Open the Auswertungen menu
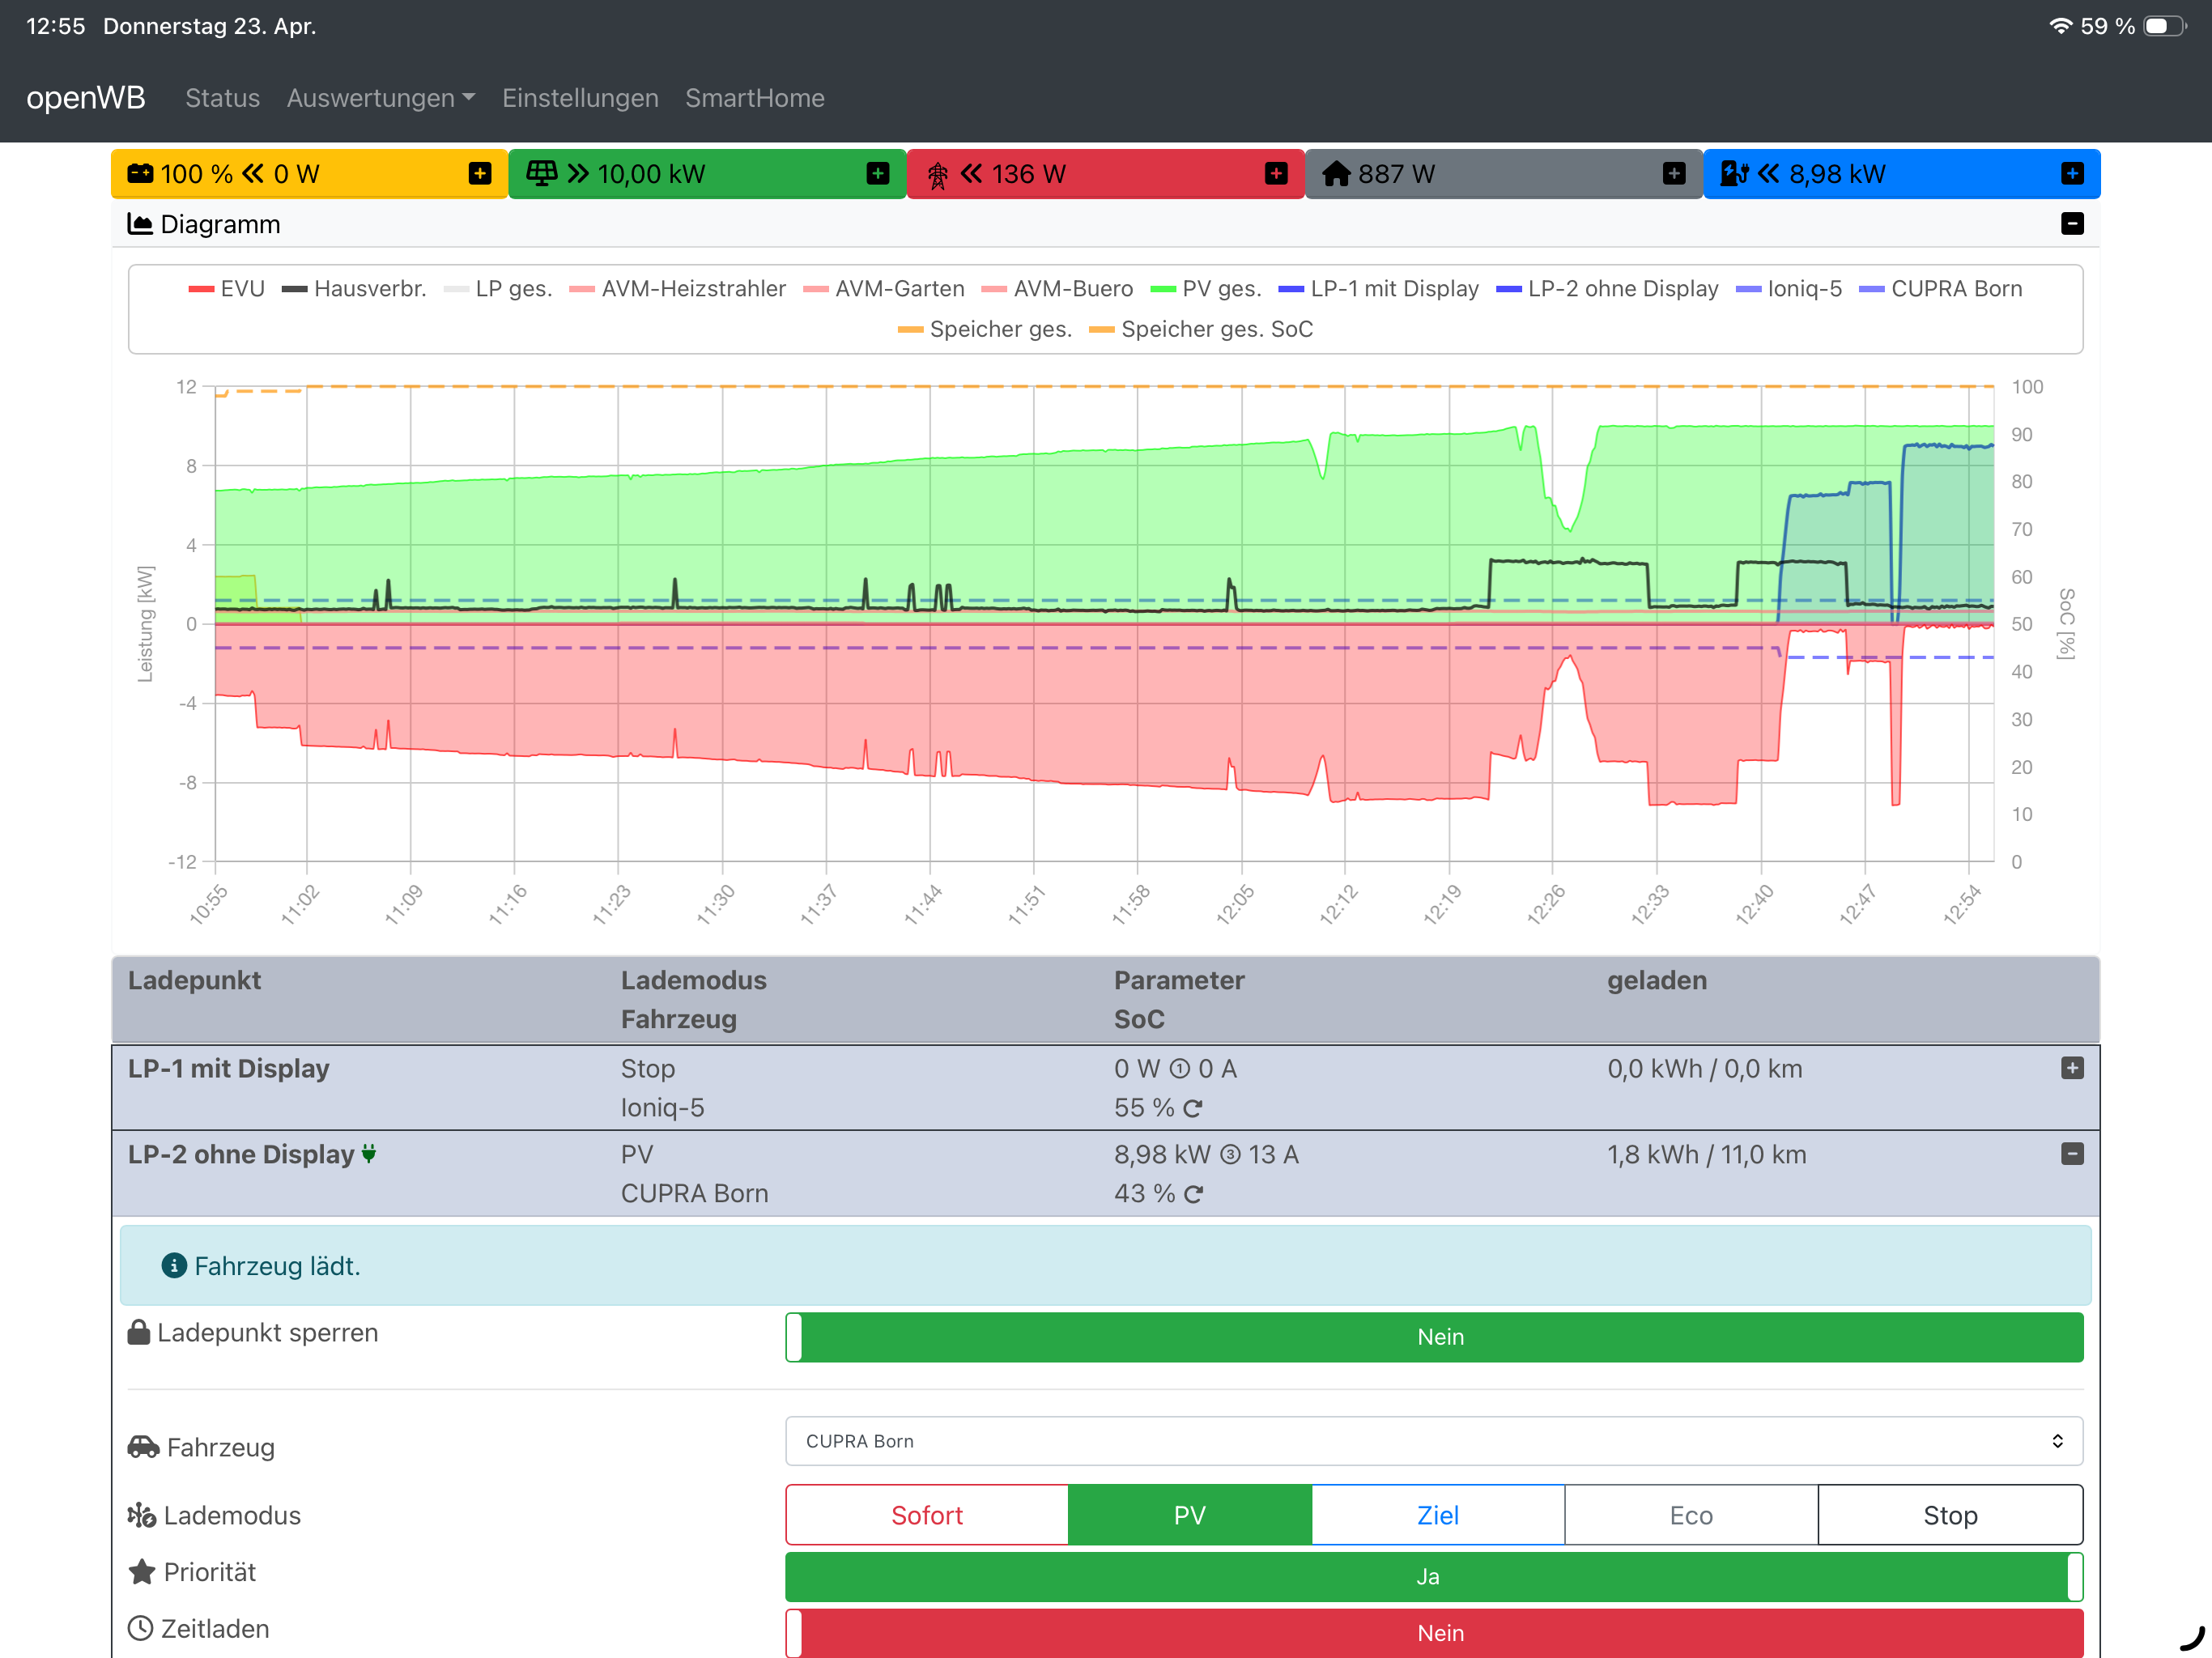Viewport: 2212px width, 1658px height. [380, 98]
